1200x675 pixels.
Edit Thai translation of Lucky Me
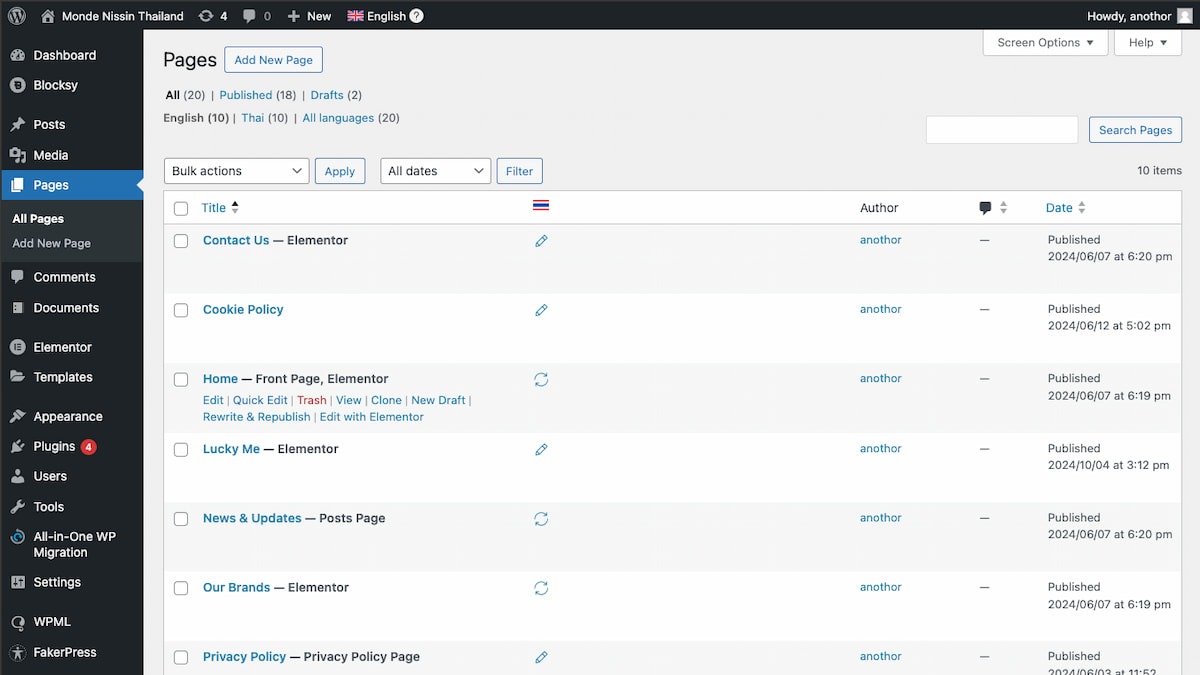point(541,450)
